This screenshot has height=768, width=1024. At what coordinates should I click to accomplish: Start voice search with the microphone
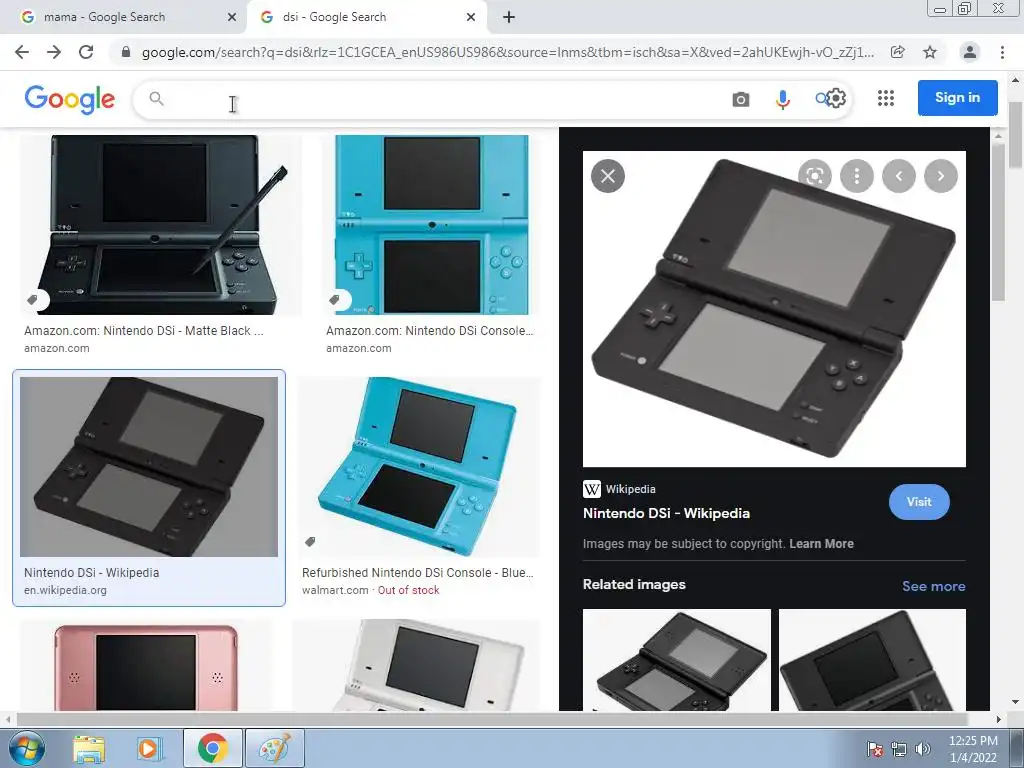782,99
